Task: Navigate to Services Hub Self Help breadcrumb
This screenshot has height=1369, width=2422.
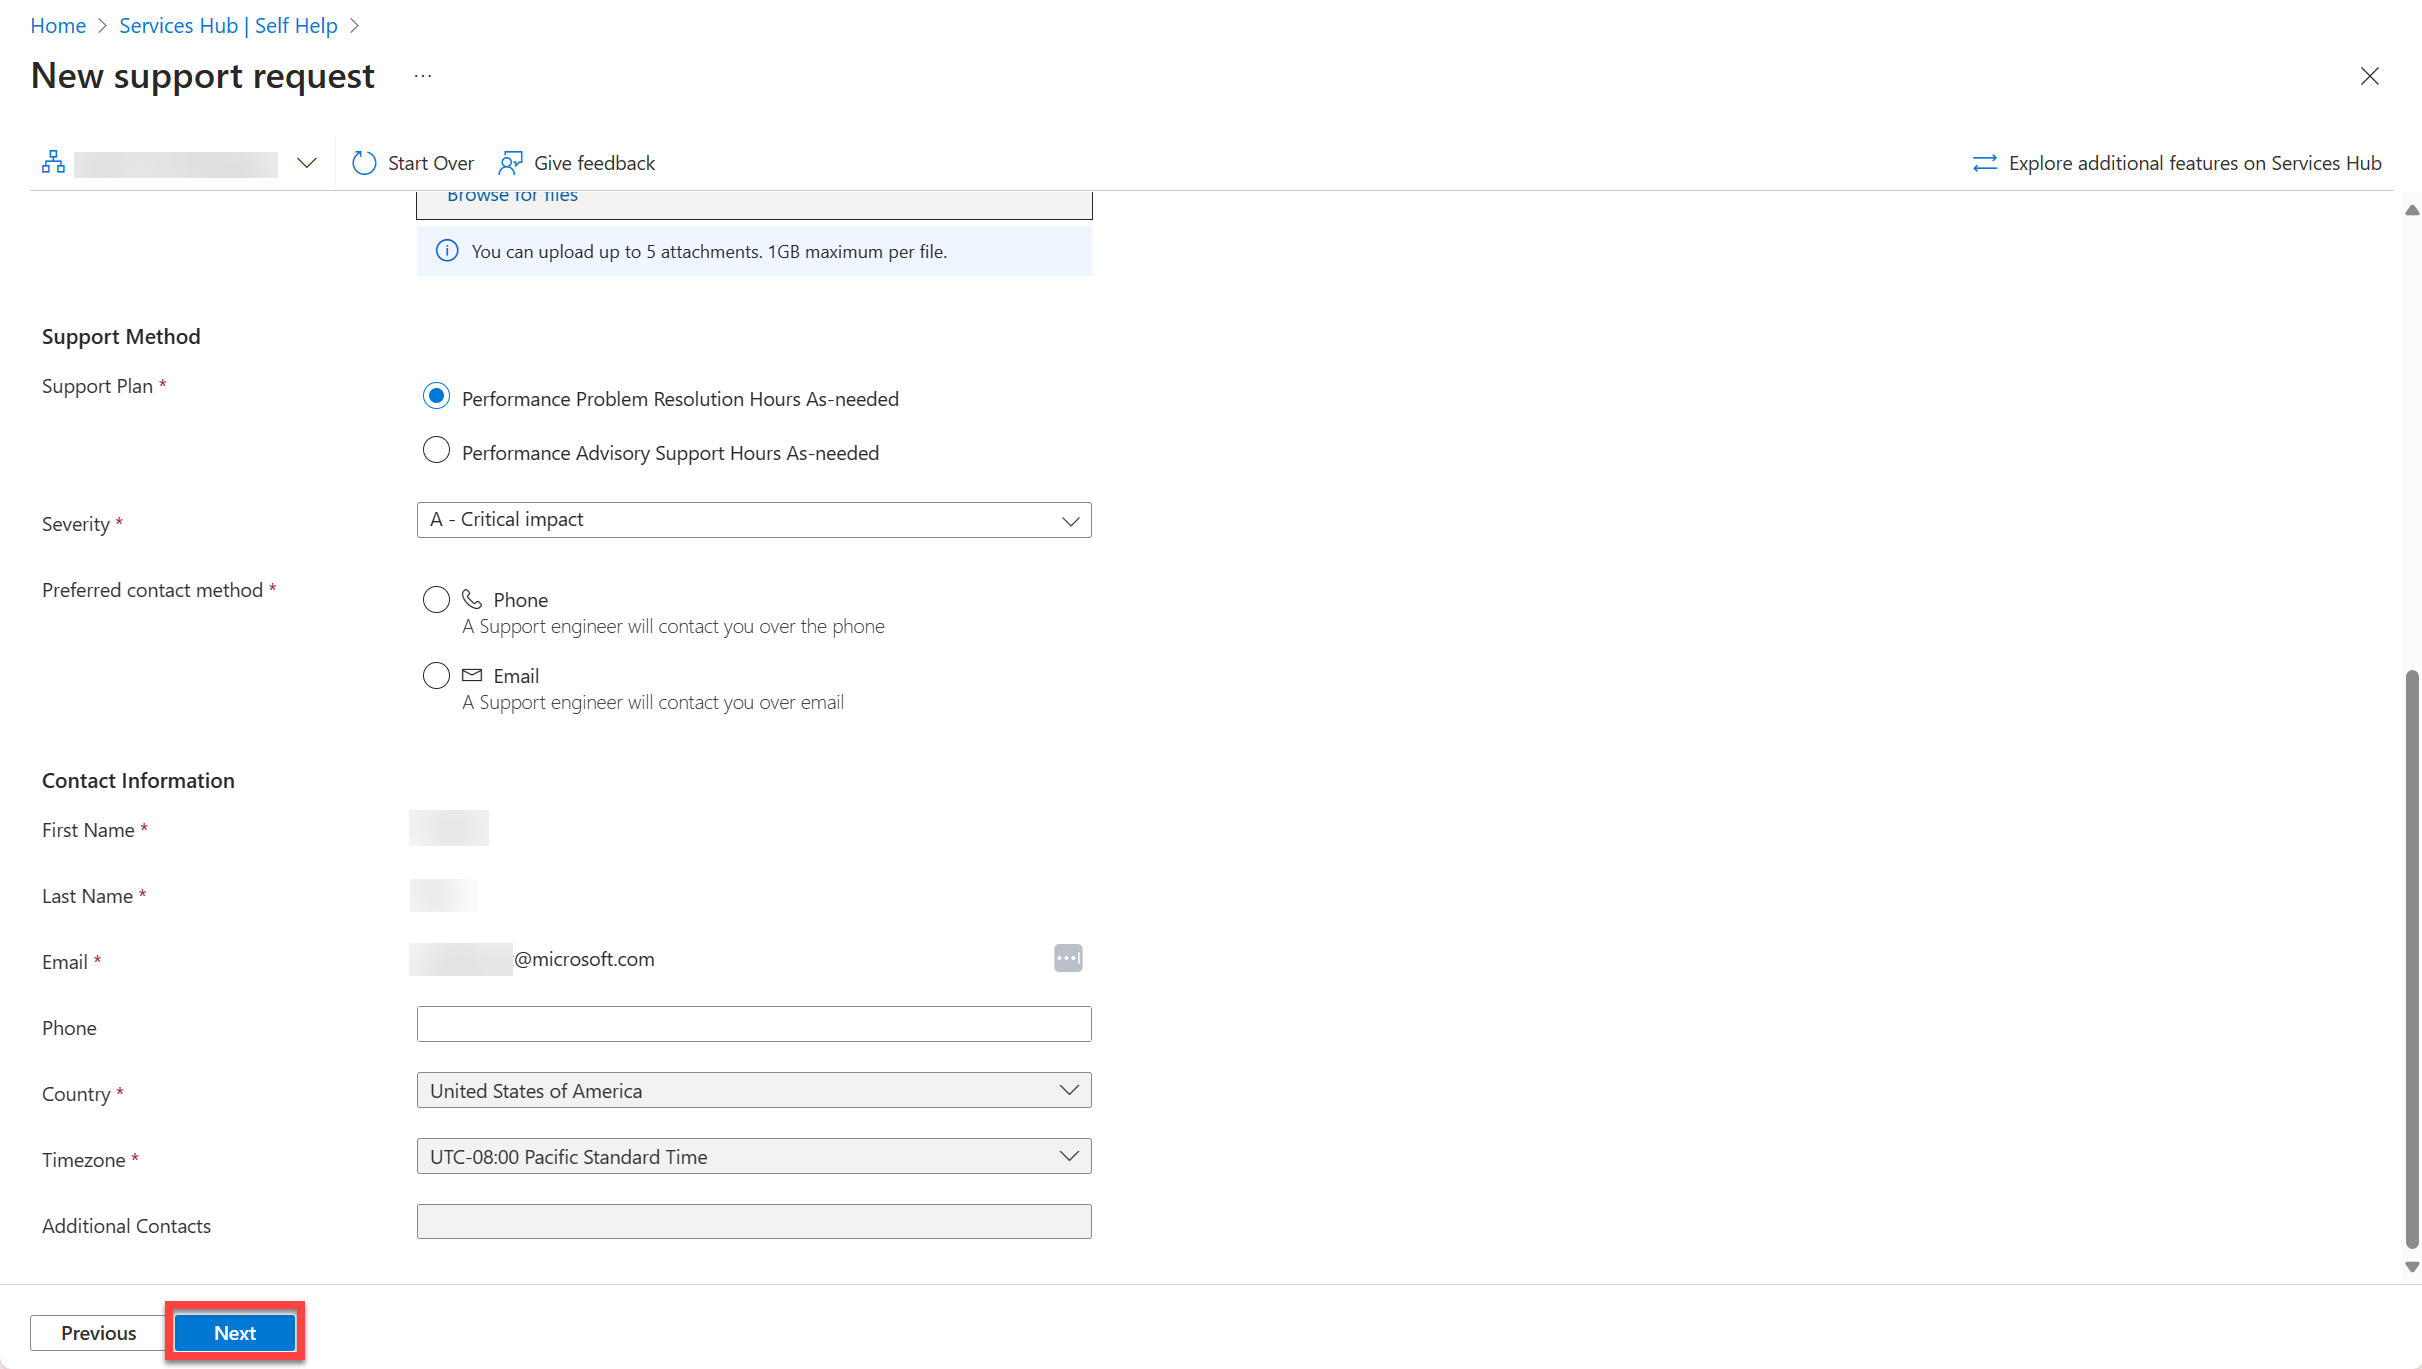Action: click(228, 25)
